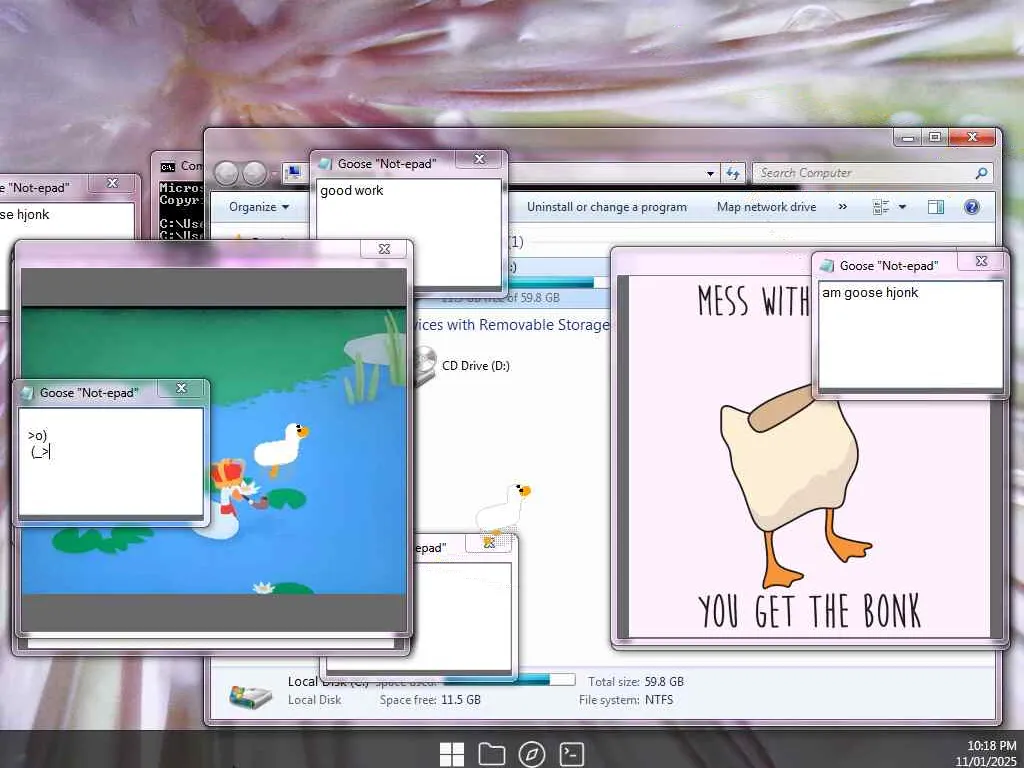Click the CD Drive (D:) label
The width and height of the screenshot is (1024, 768).
475,366
